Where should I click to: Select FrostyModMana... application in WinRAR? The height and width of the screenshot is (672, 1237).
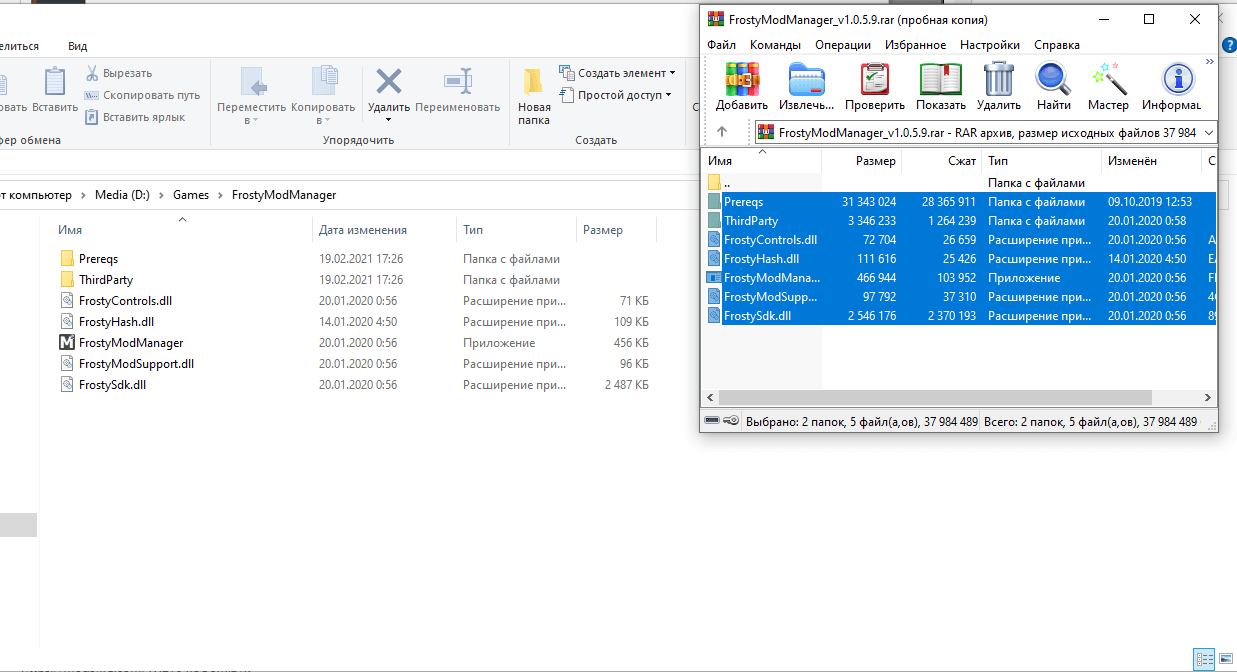[x=960, y=278]
